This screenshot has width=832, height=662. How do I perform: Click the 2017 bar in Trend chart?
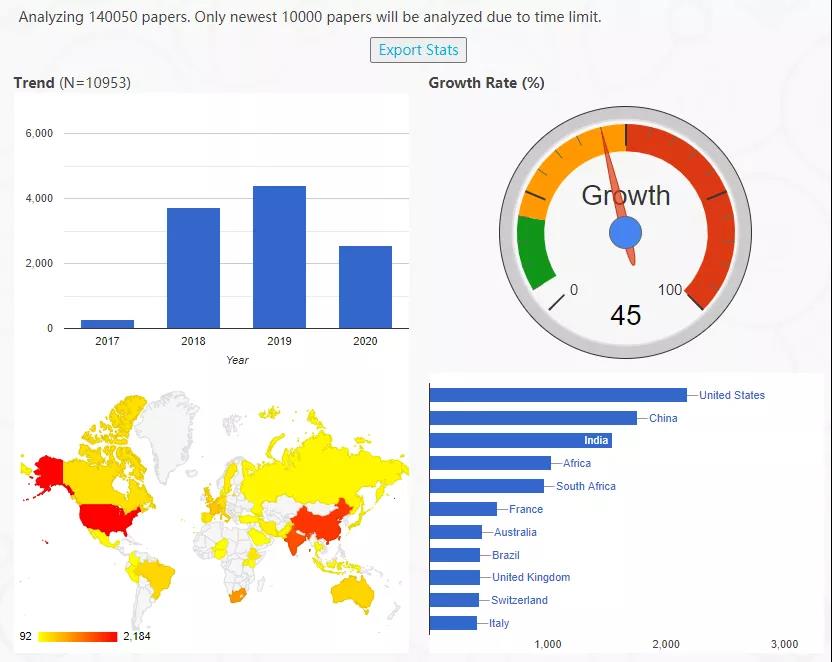pos(107,324)
